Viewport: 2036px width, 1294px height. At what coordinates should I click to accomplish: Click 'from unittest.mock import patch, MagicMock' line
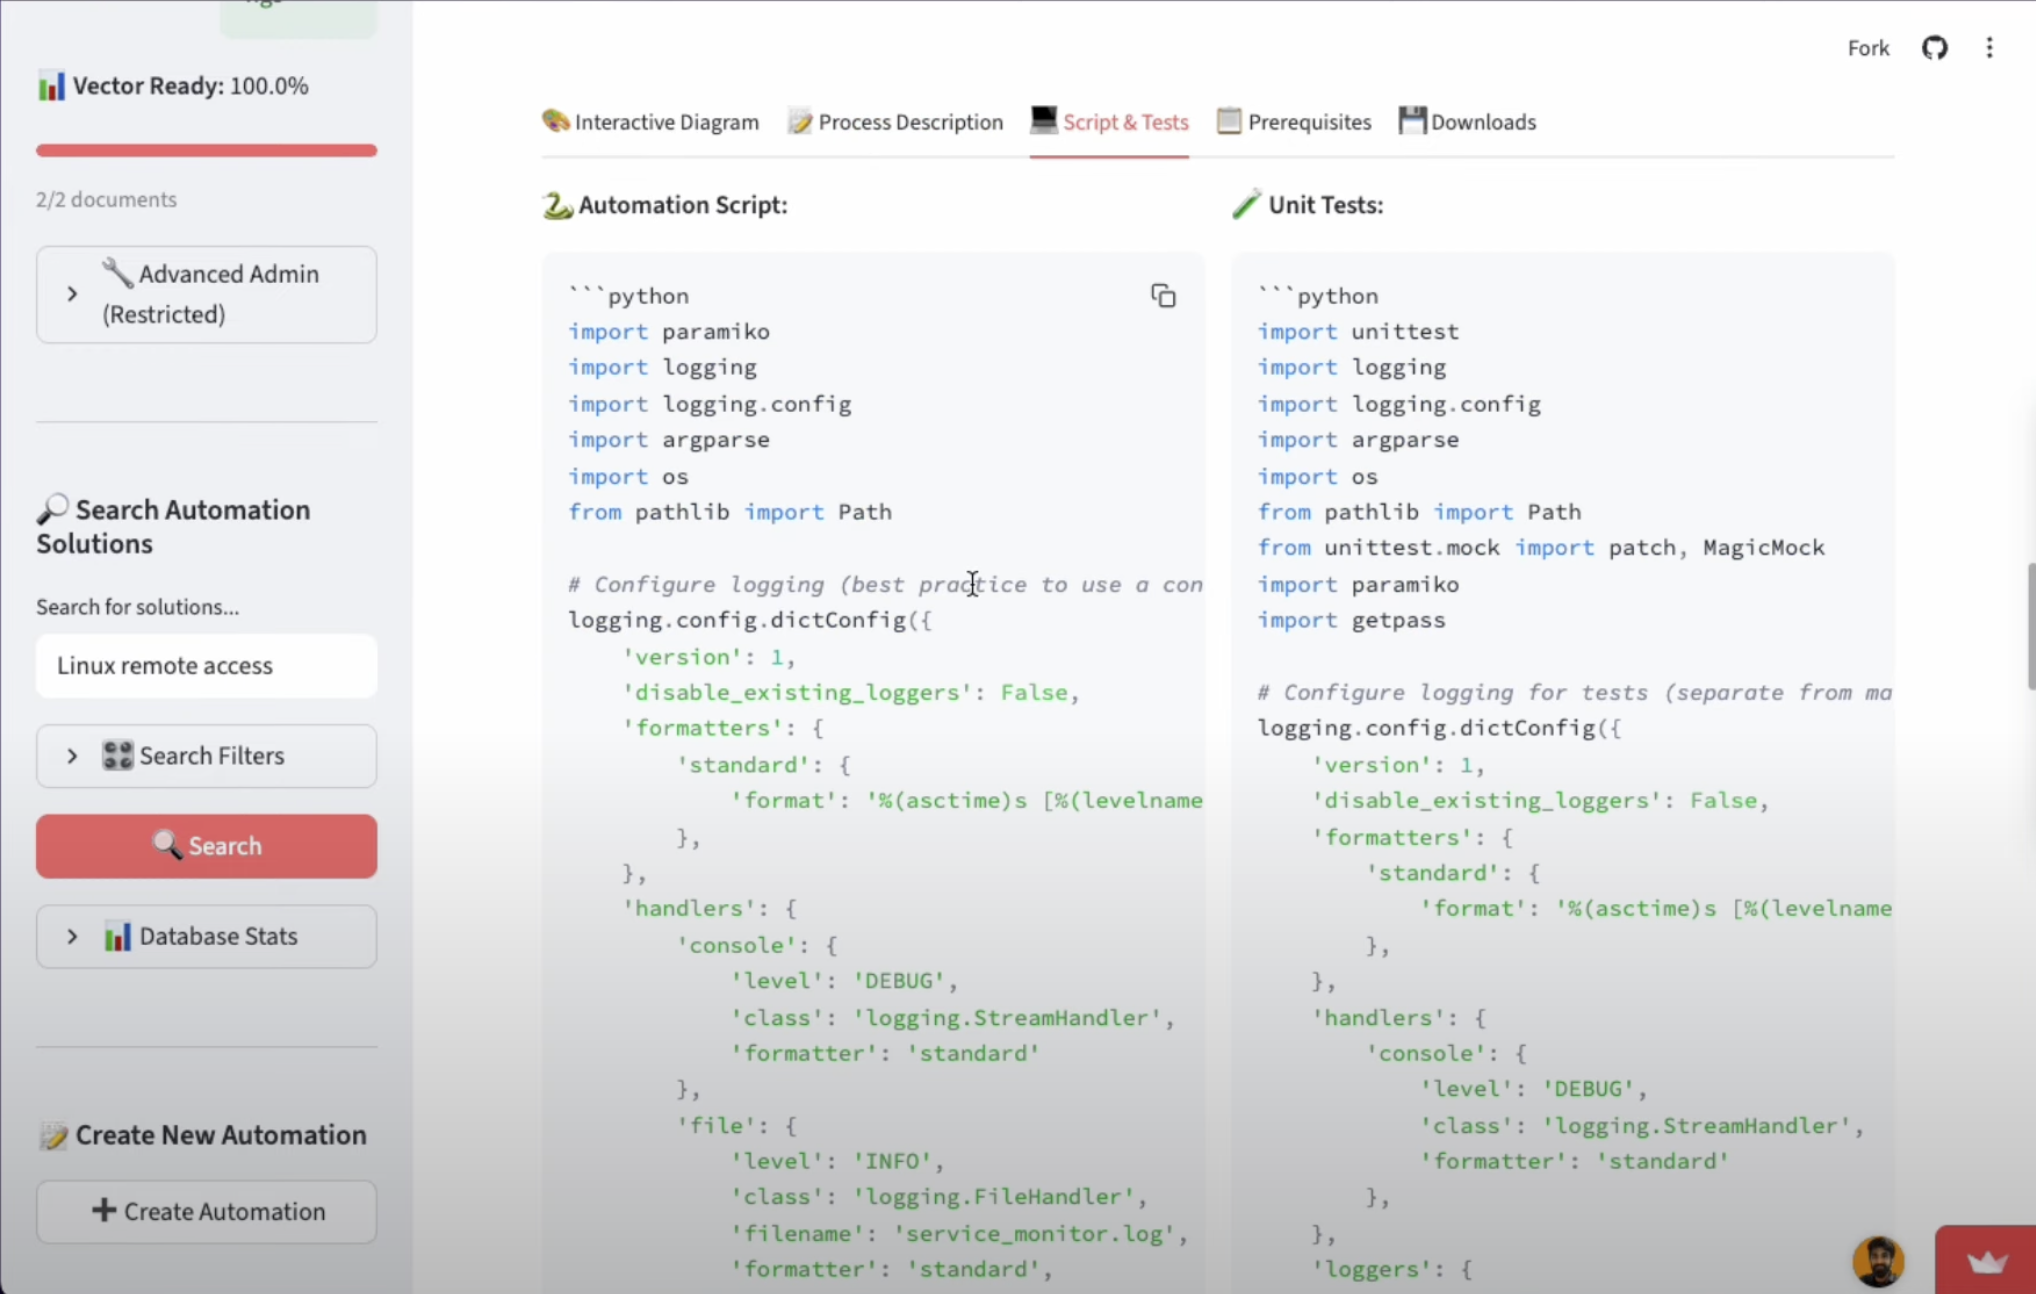[x=1541, y=548]
